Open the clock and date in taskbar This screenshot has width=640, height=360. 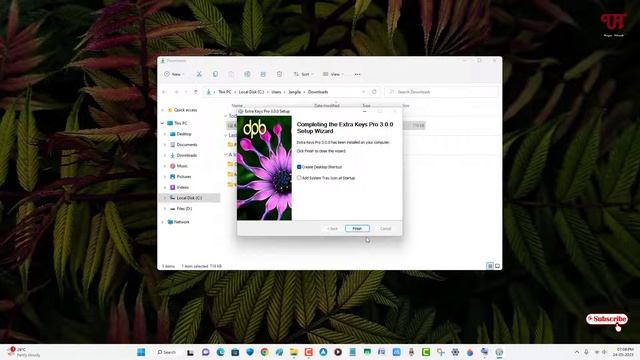623,352
